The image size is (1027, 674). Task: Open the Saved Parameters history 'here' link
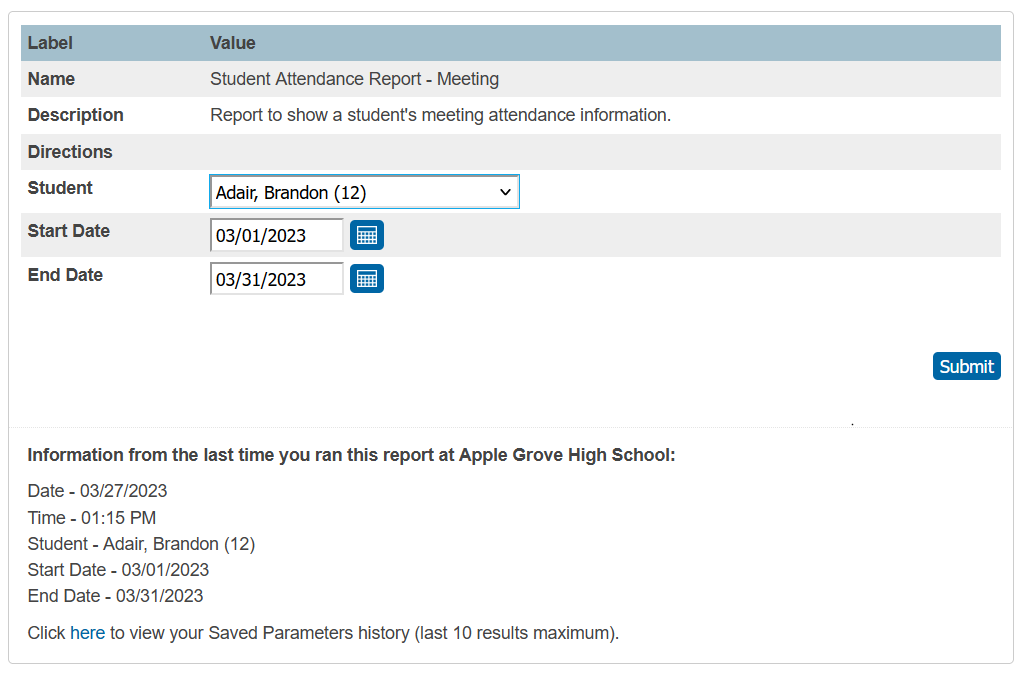tap(87, 633)
